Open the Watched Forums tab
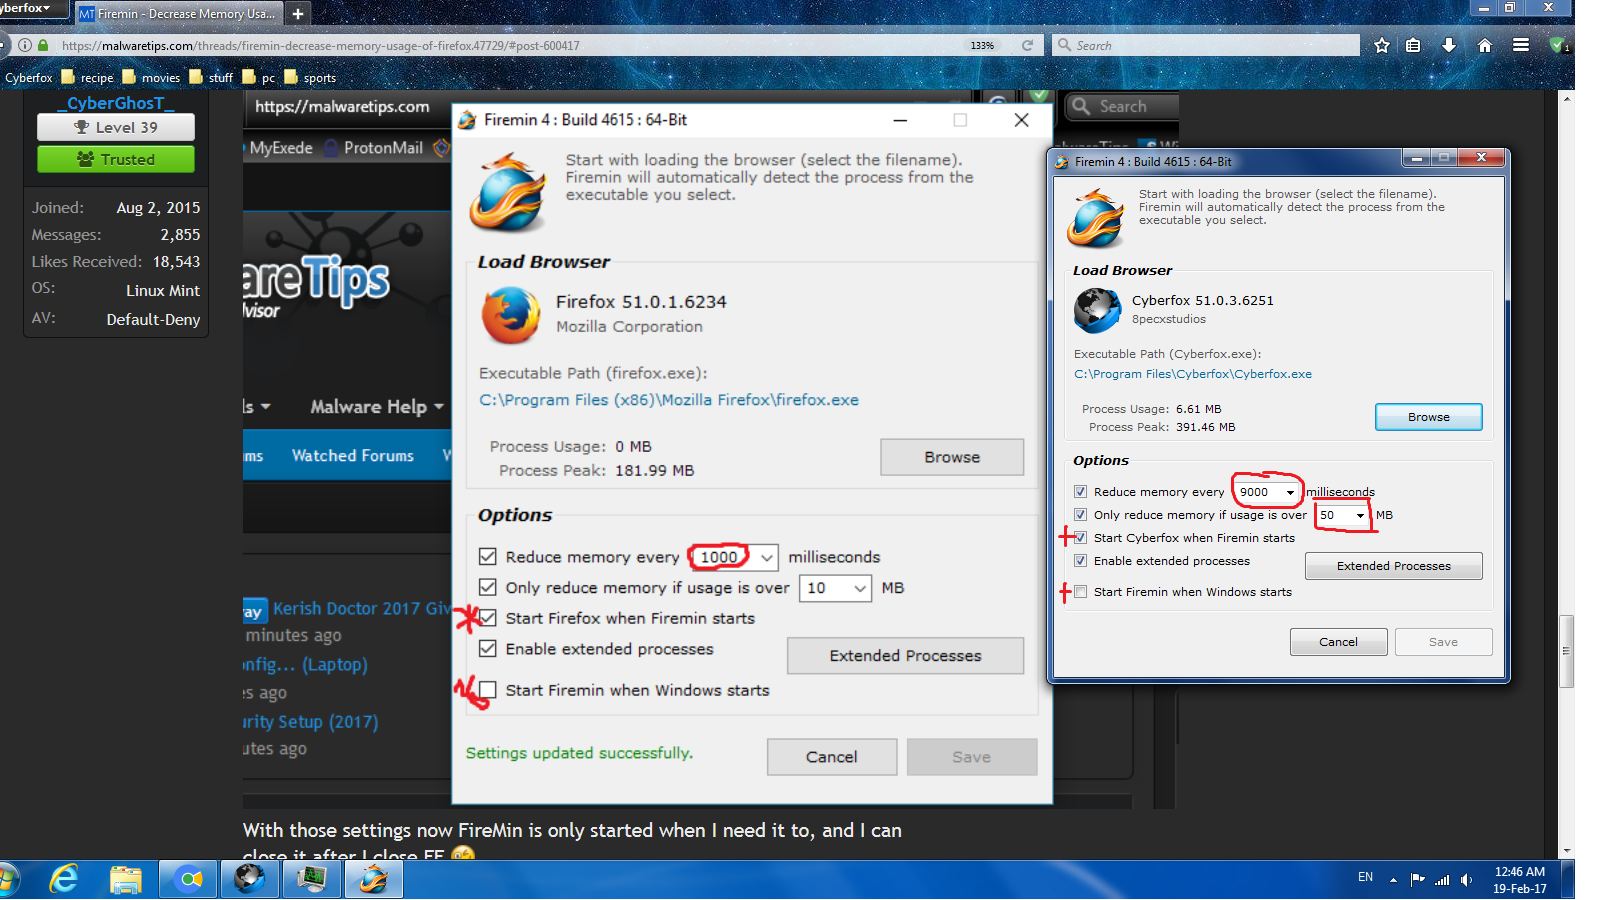This screenshot has height=900, width=1600. [353, 456]
